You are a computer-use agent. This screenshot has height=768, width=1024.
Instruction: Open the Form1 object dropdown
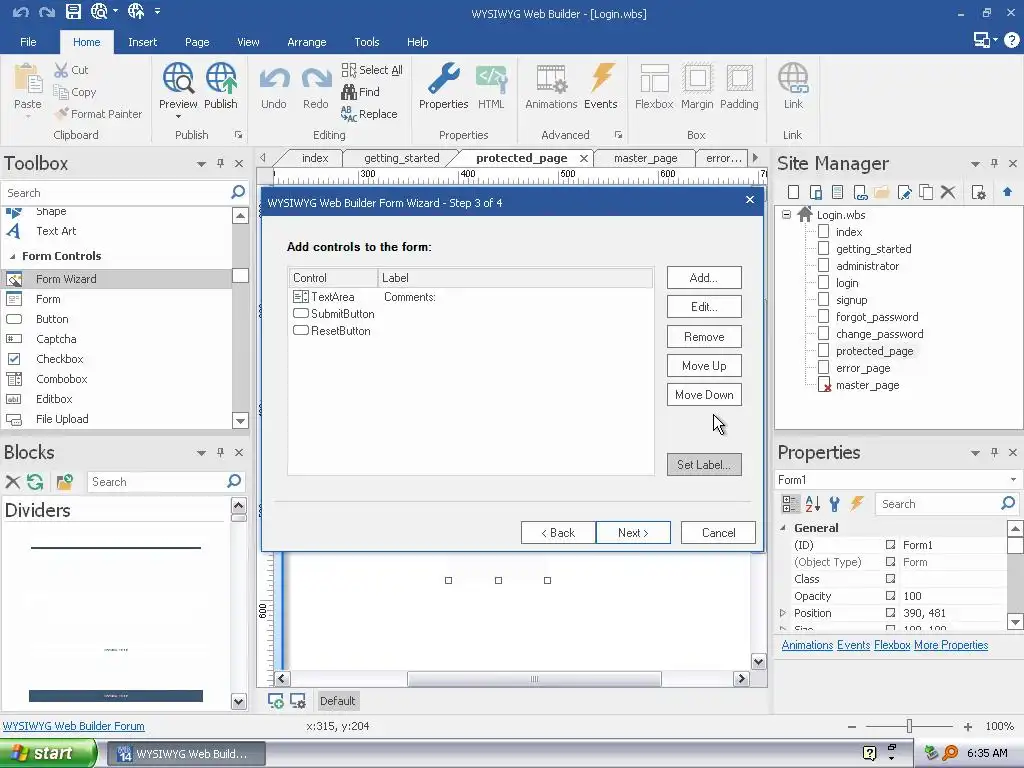[x=1013, y=479]
